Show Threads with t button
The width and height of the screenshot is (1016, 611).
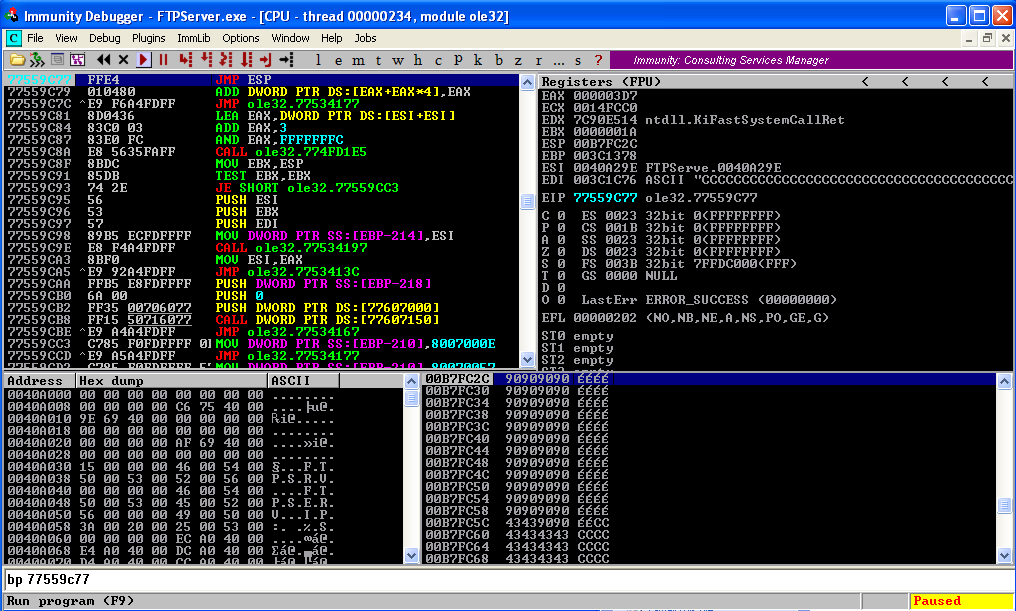coord(378,60)
